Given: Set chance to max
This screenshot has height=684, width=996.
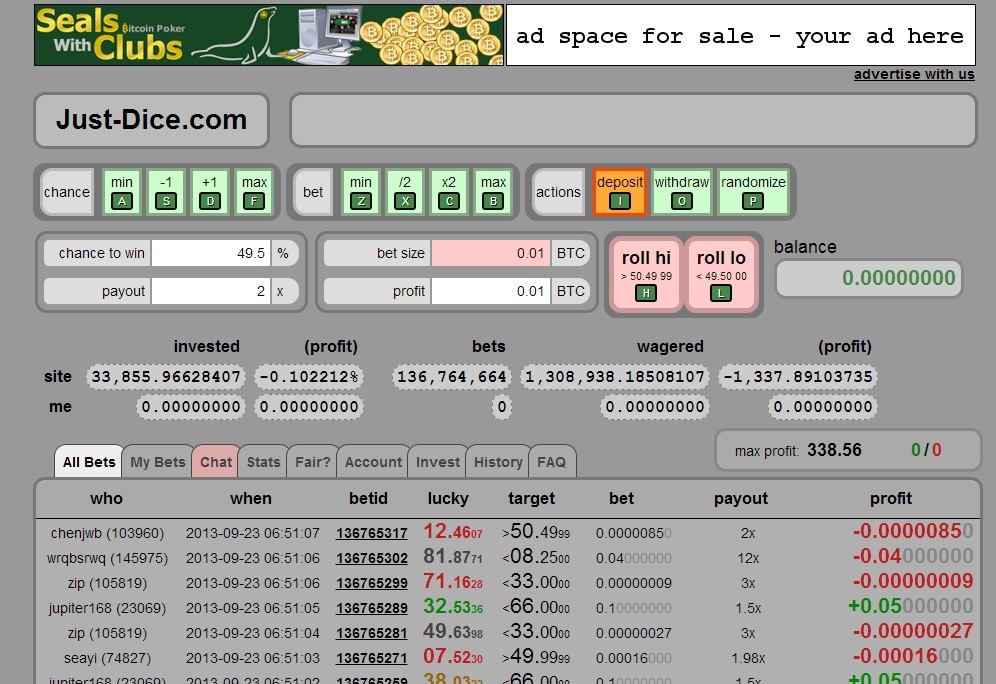Looking at the screenshot, I should click(254, 192).
